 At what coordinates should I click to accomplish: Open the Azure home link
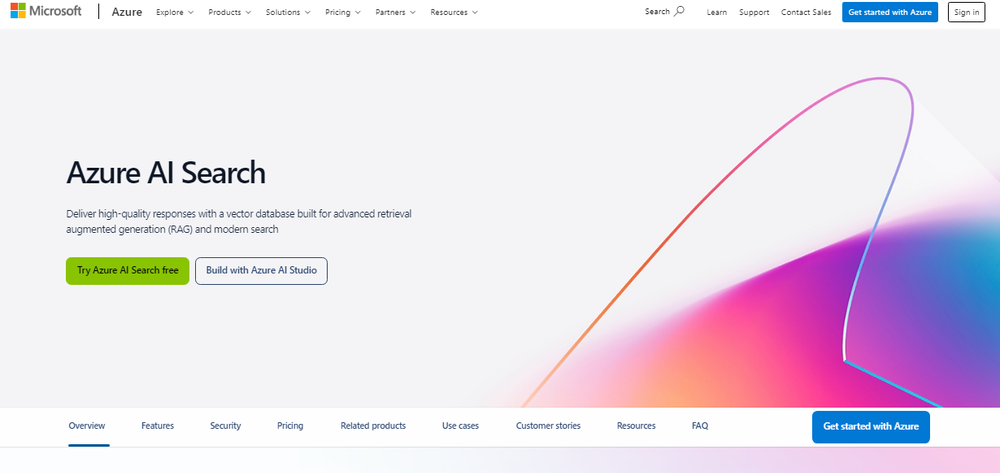pyautogui.click(x=127, y=12)
